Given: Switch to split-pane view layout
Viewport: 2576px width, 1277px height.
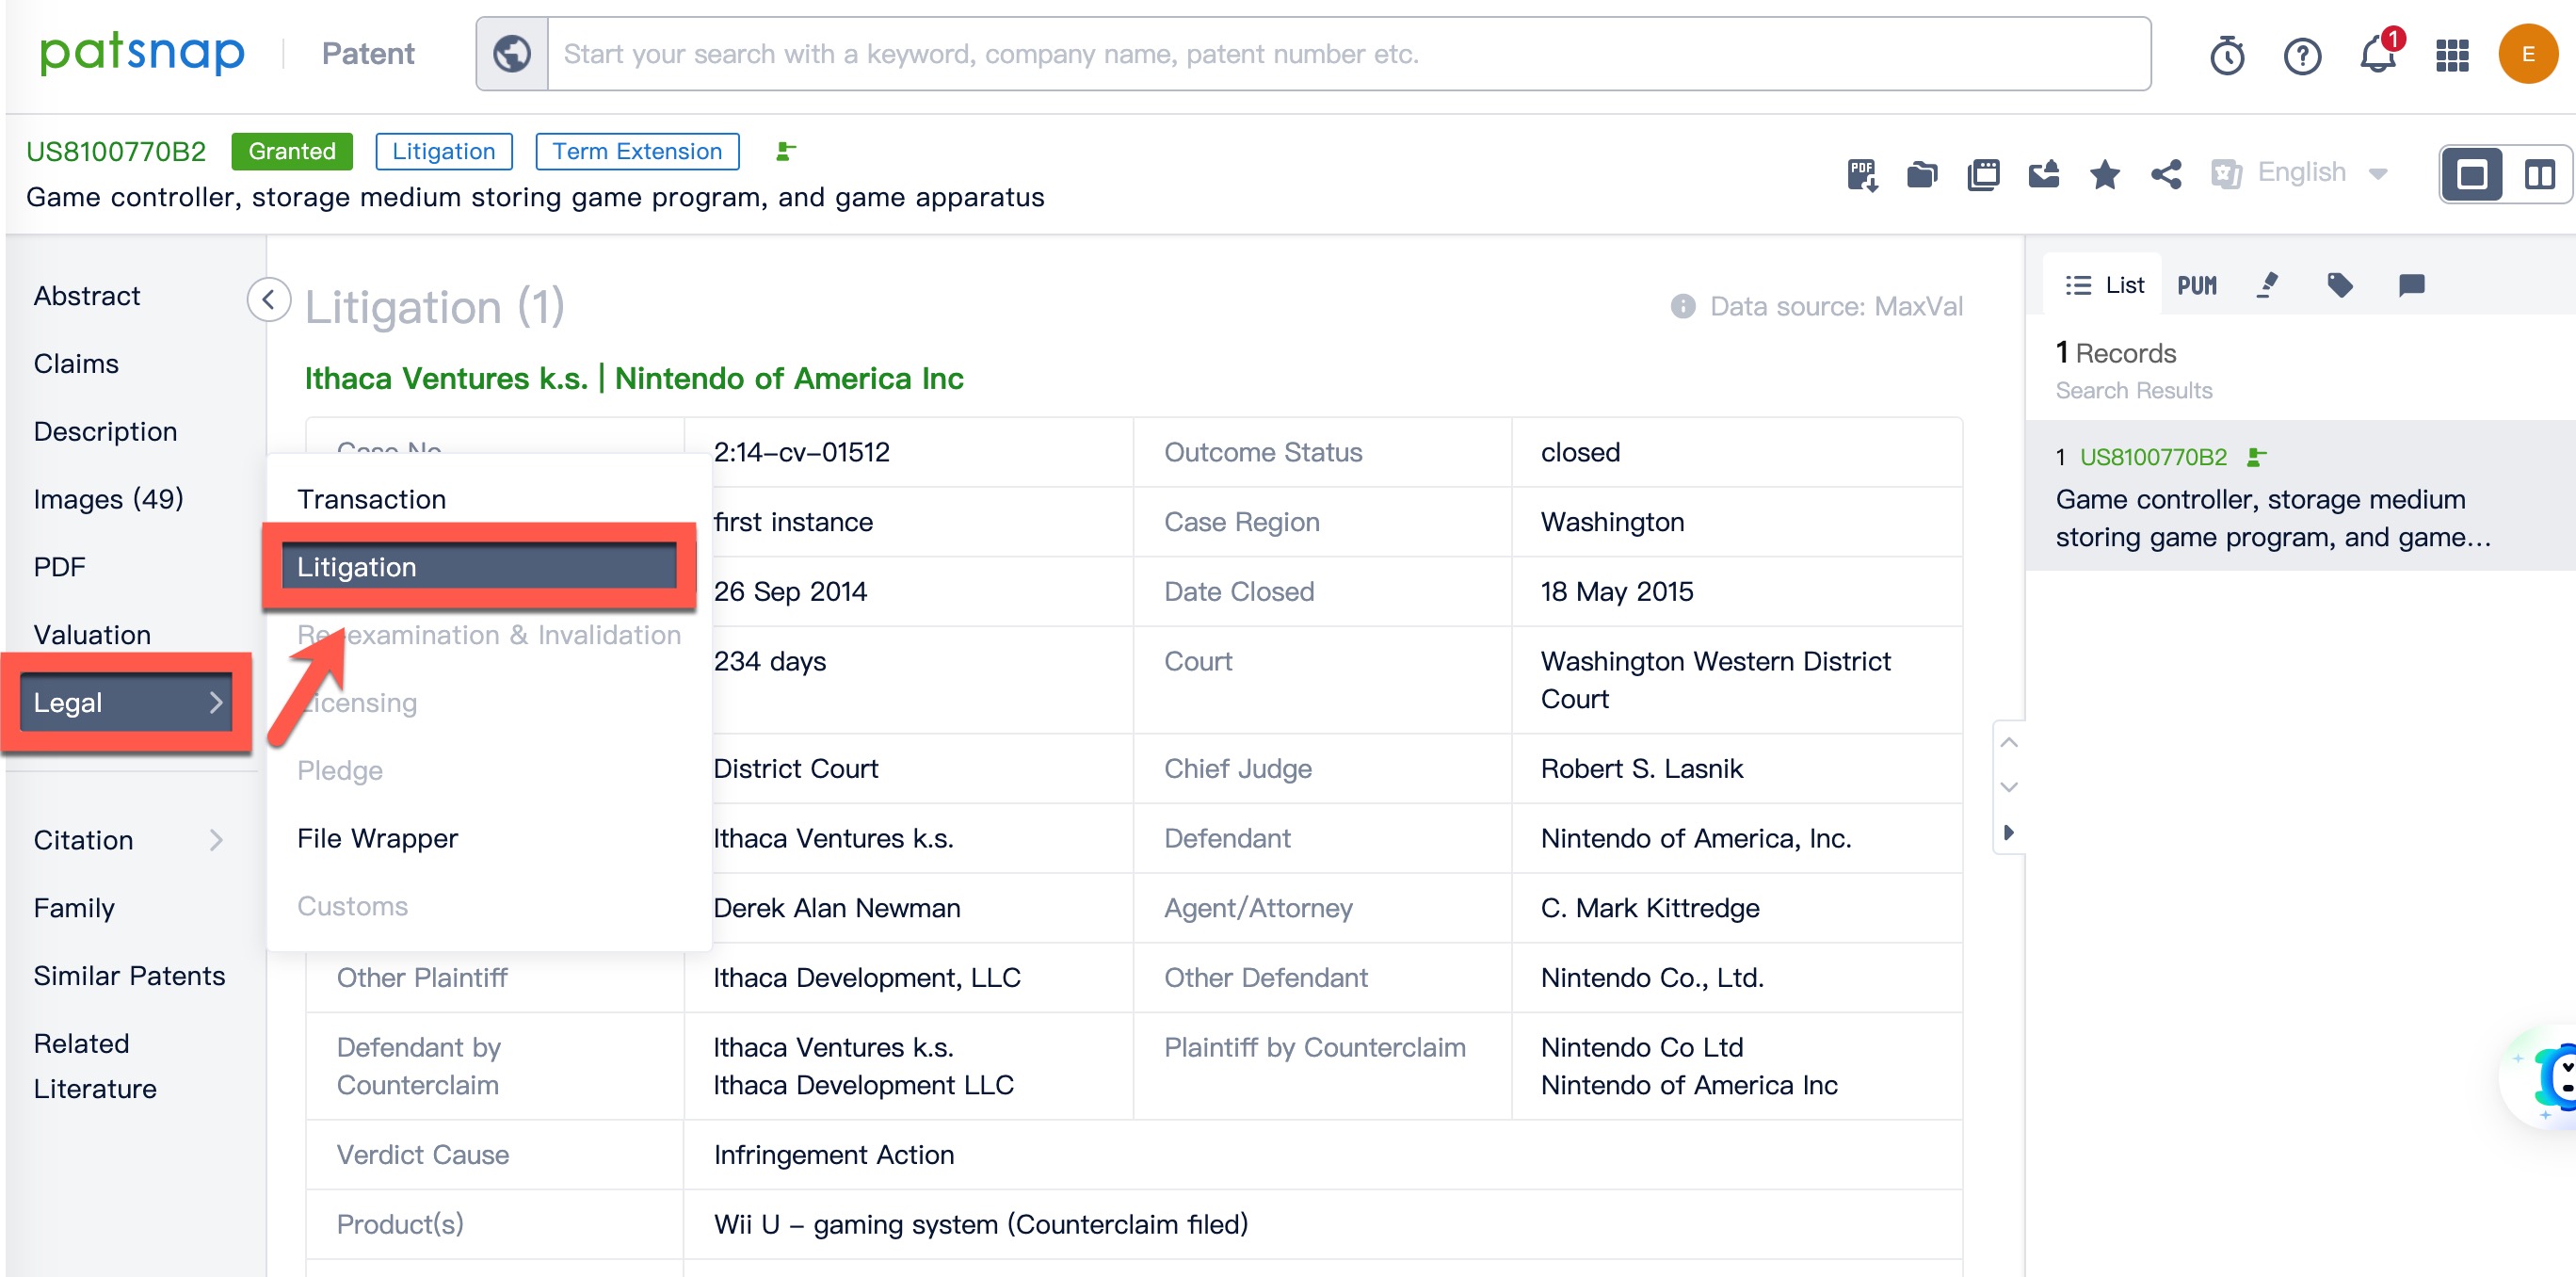Looking at the screenshot, I should 2539,175.
